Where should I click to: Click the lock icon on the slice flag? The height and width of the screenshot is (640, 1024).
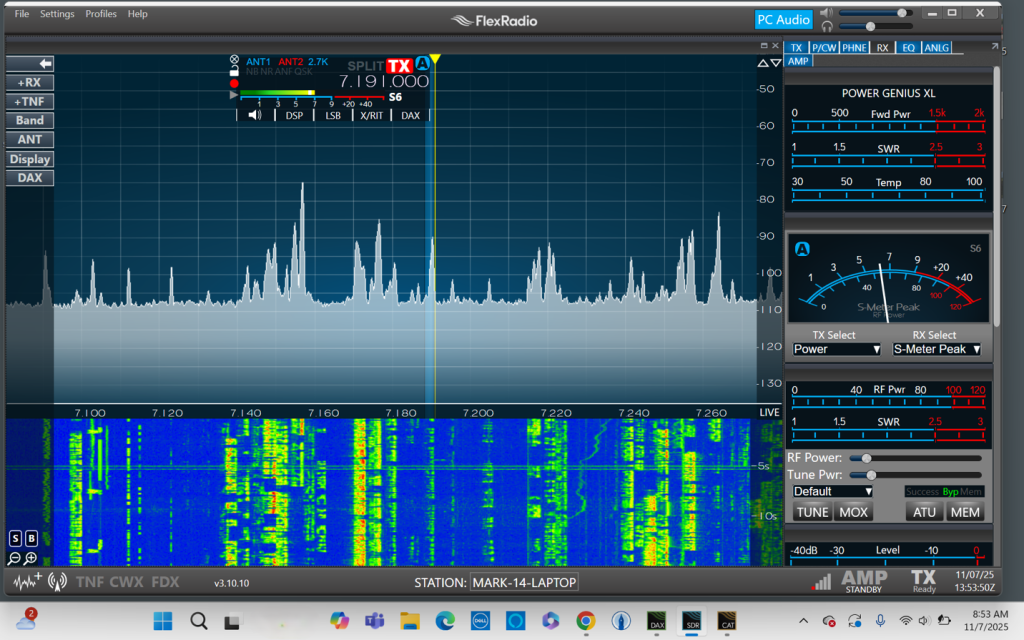(233, 70)
